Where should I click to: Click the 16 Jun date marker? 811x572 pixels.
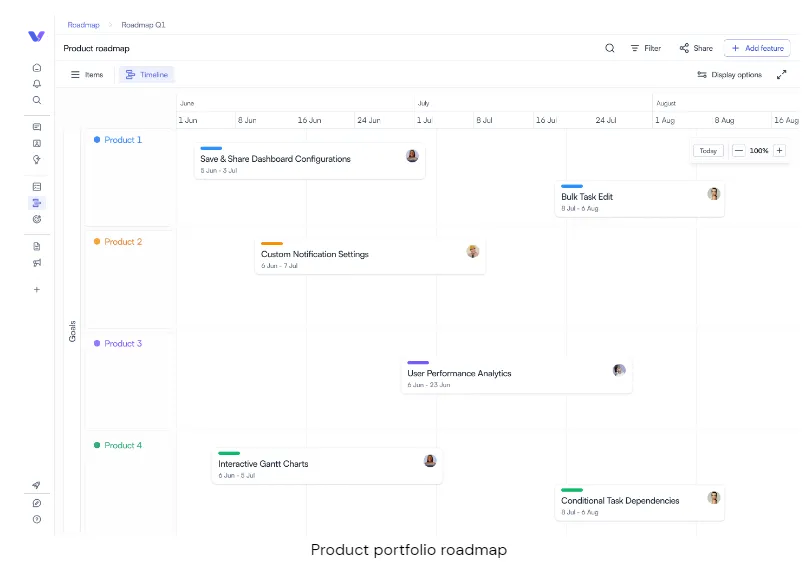tap(309, 120)
